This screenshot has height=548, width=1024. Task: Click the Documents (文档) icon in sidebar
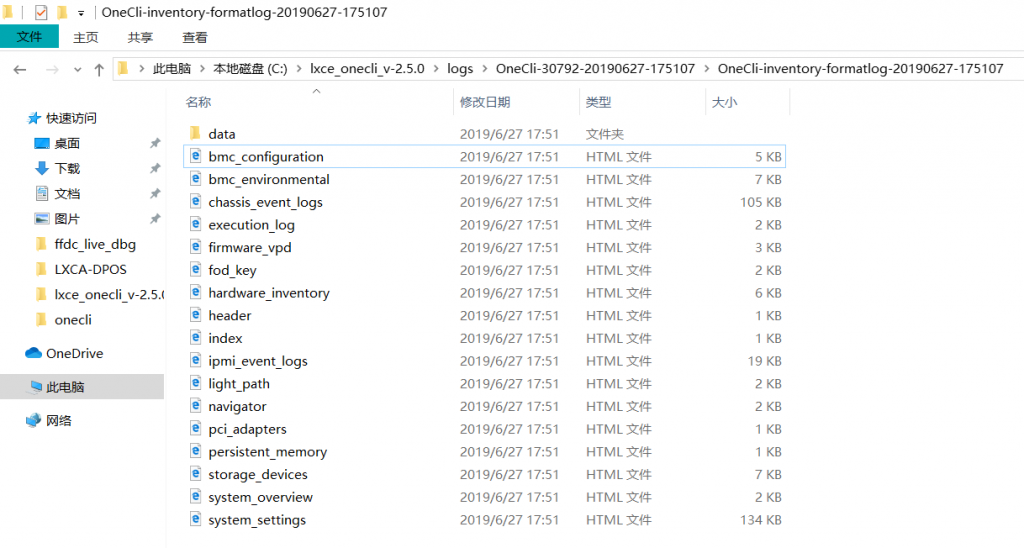tap(42, 193)
